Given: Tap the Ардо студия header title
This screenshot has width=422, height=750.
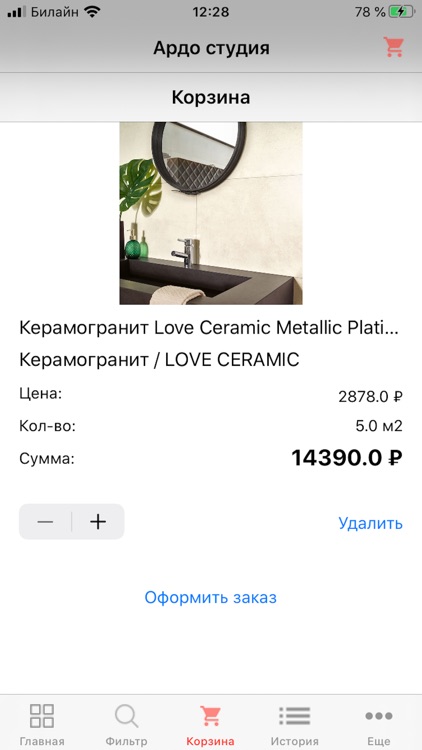Looking at the screenshot, I should click(x=211, y=48).
